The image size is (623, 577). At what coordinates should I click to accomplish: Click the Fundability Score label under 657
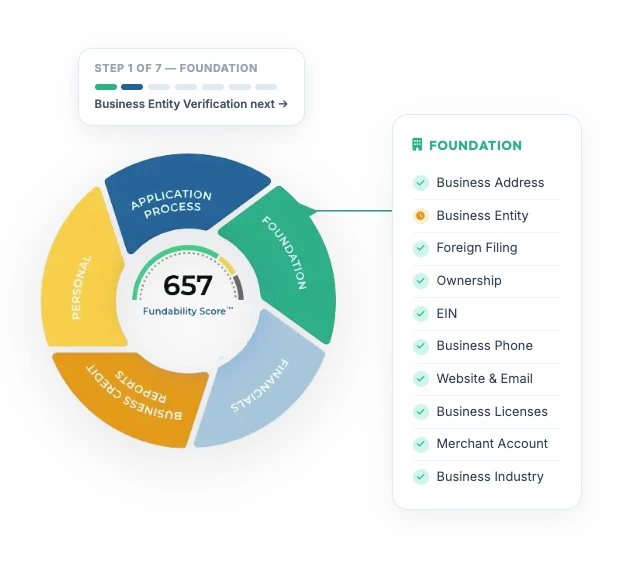[x=188, y=311]
